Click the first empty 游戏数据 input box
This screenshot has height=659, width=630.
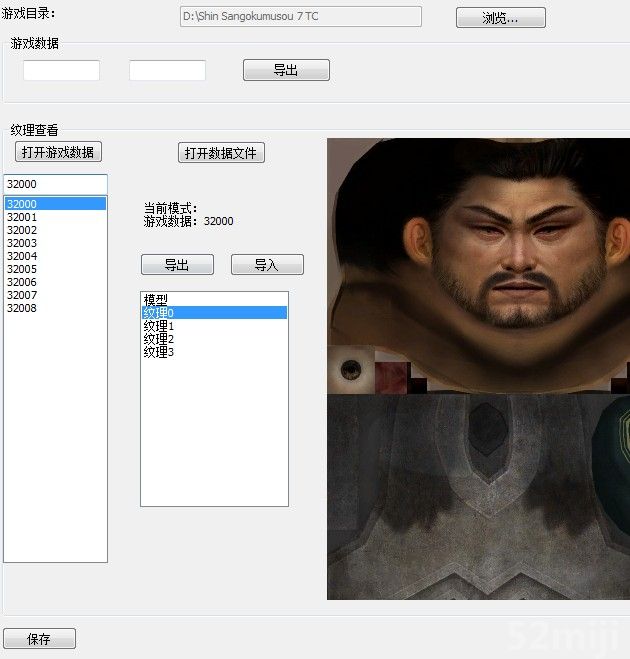point(61,70)
